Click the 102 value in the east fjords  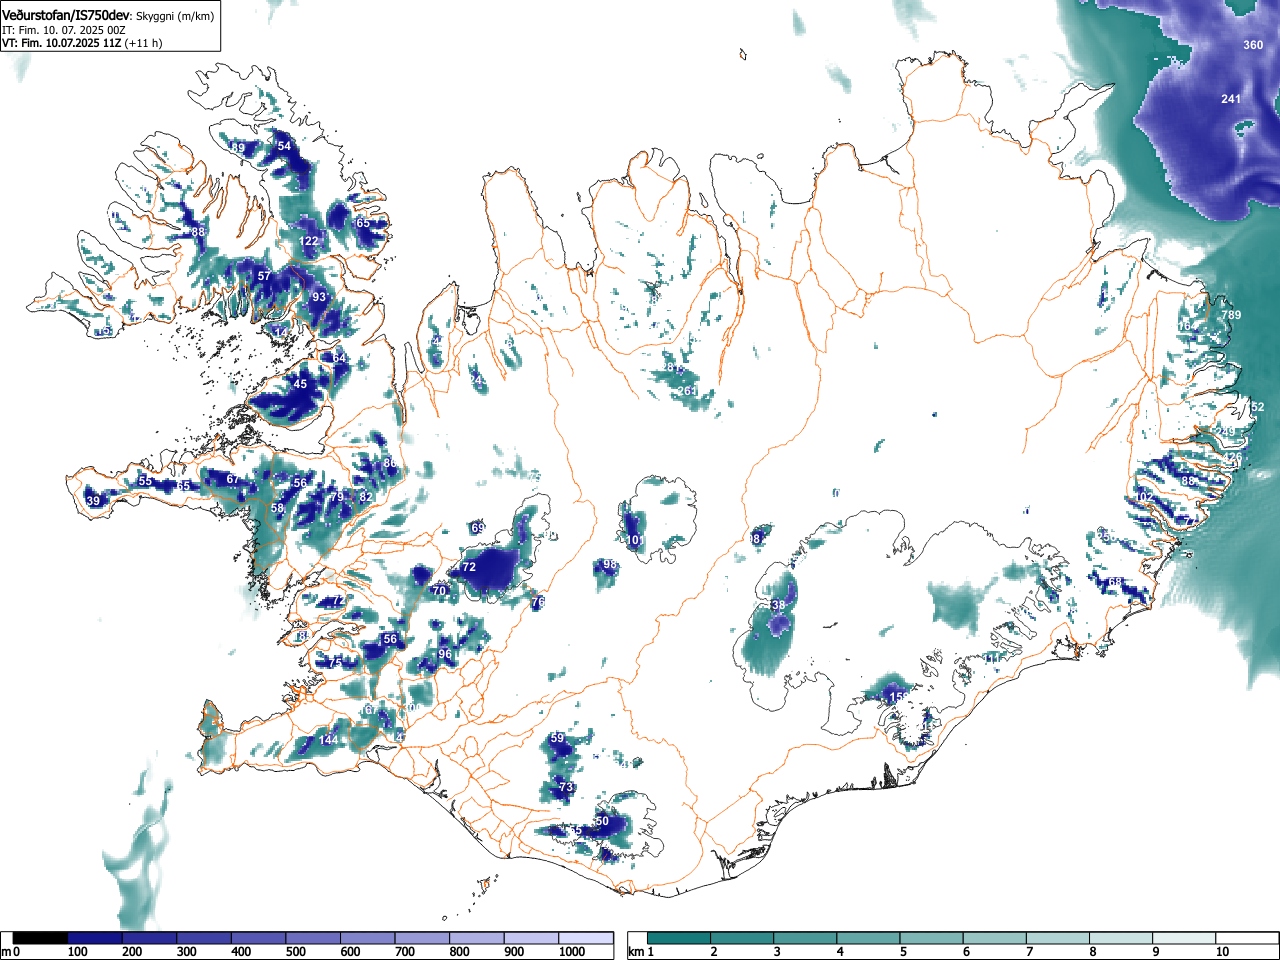[1144, 497]
